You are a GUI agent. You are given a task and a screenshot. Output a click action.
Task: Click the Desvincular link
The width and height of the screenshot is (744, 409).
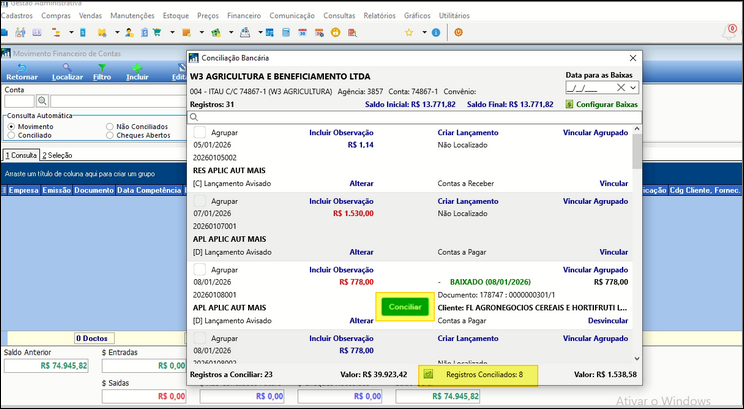(x=606, y=320)
